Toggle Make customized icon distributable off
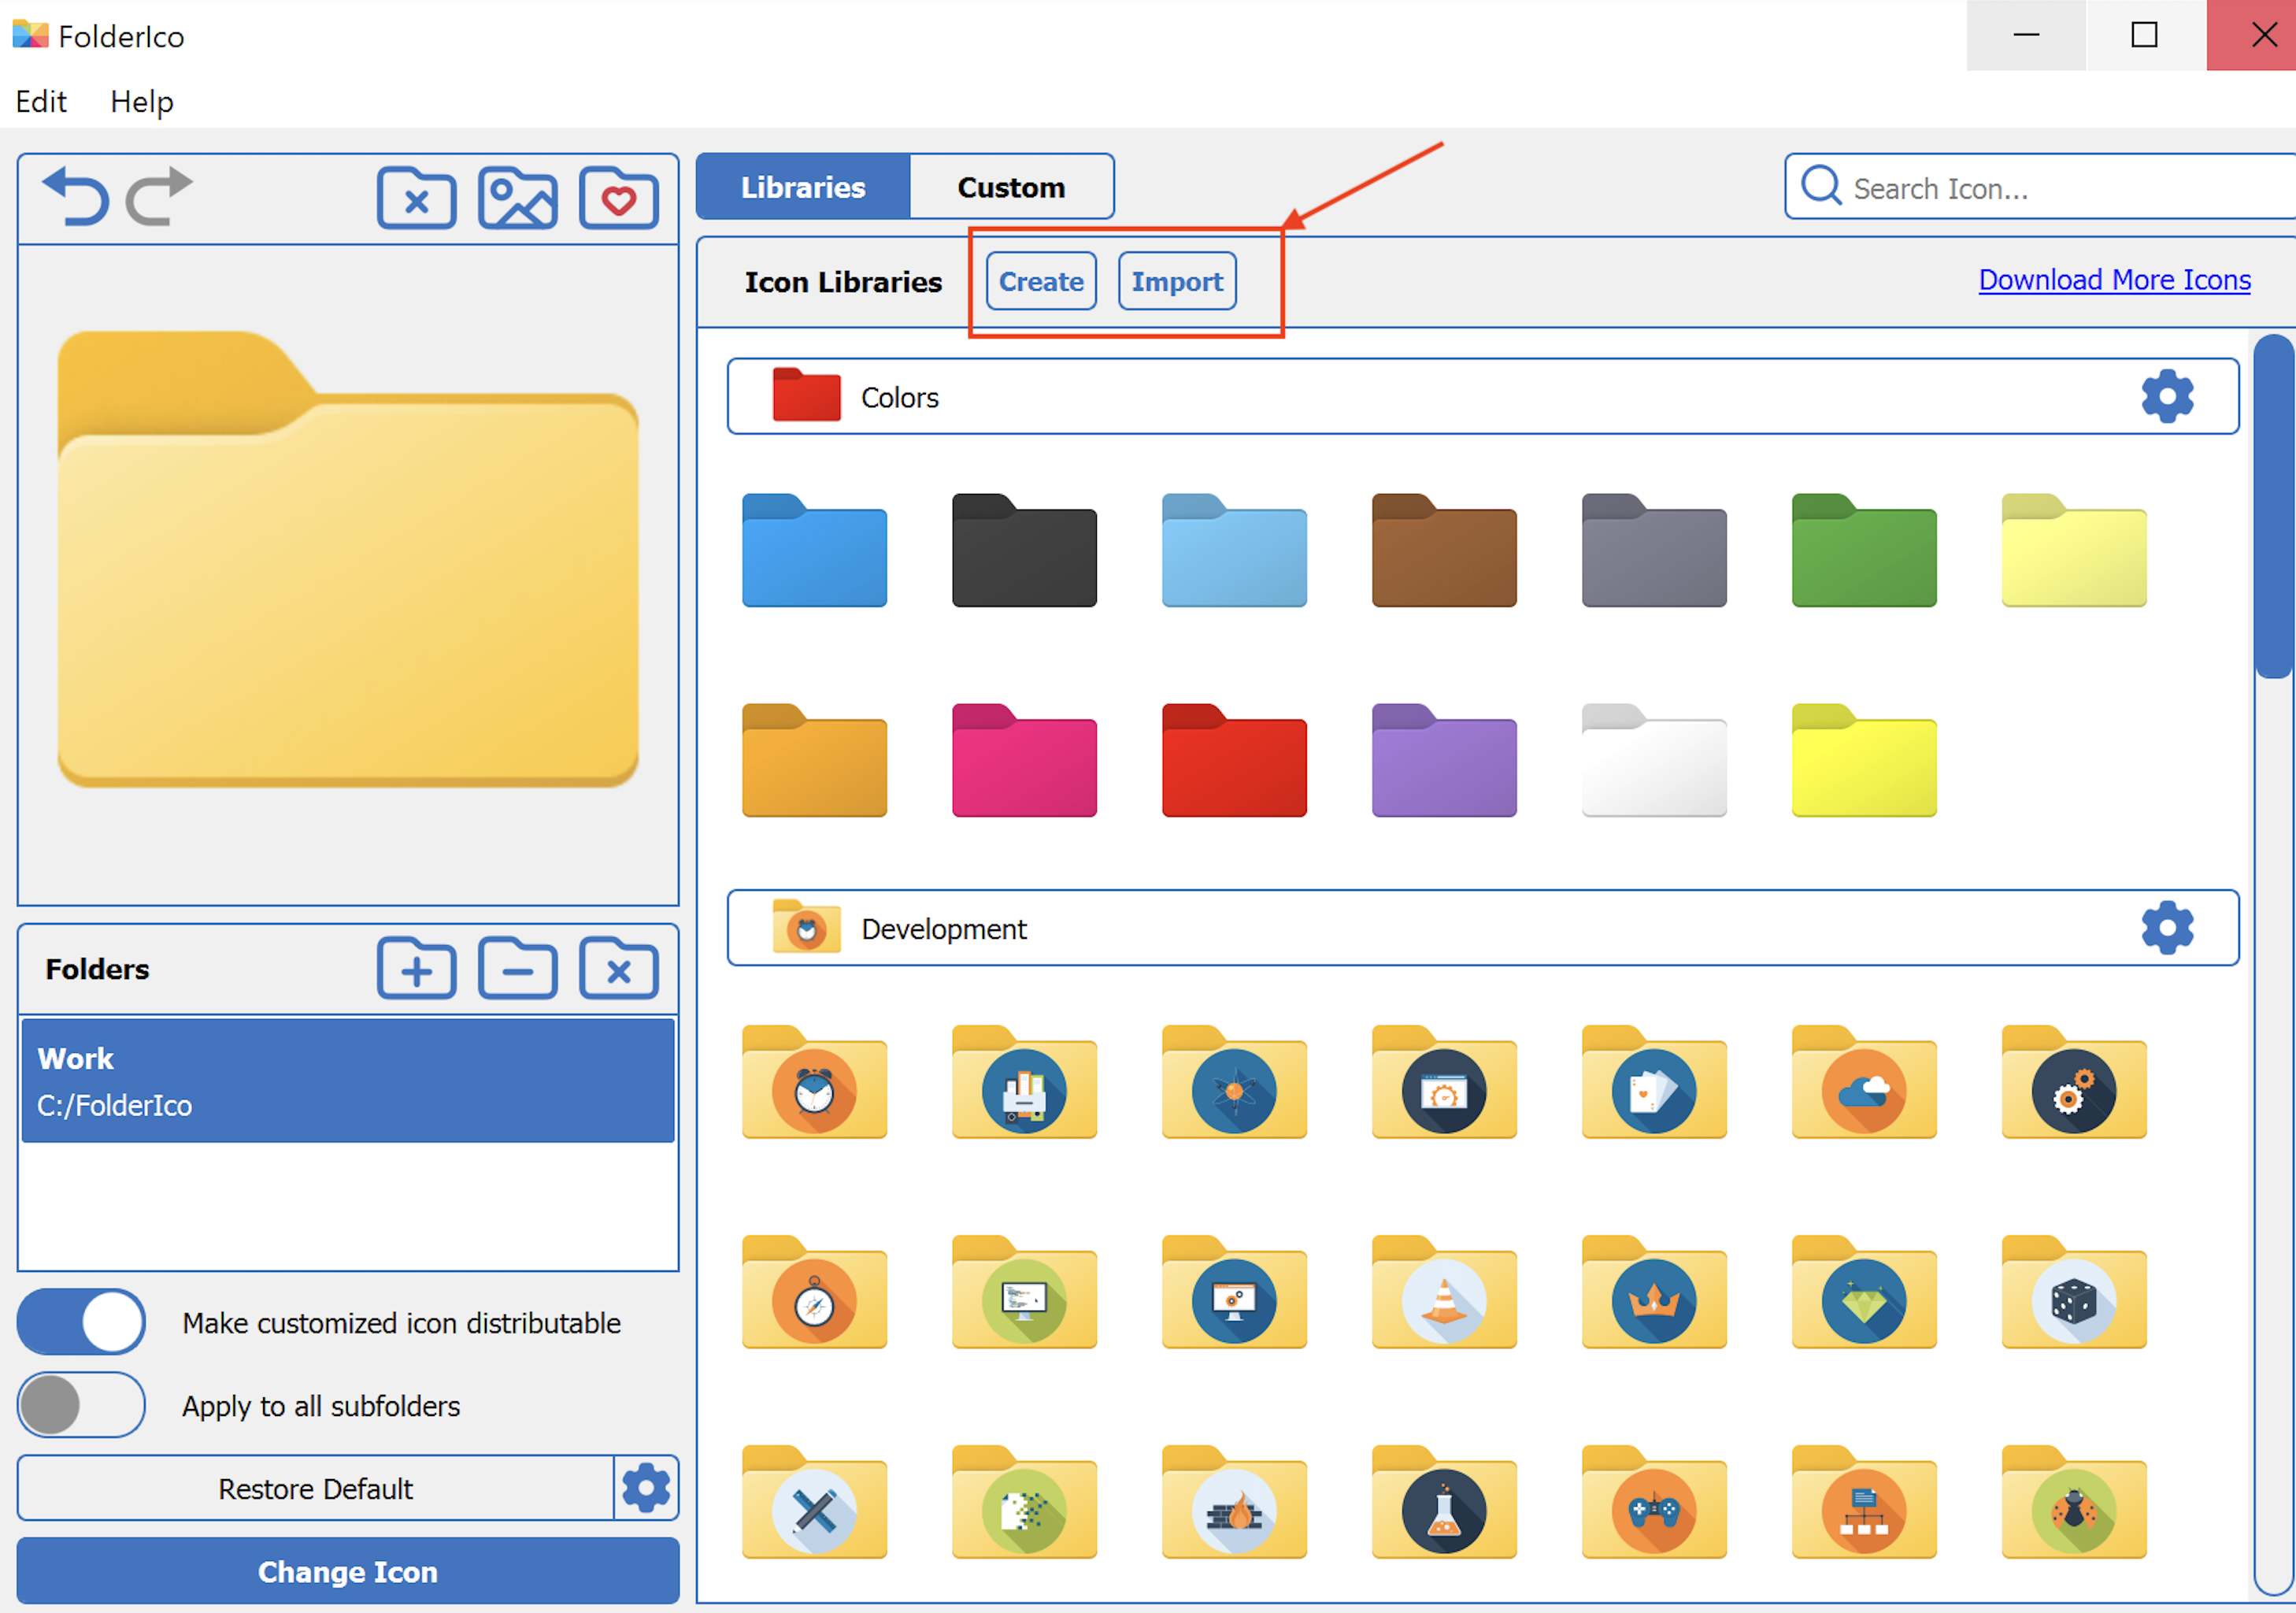 81,1322
